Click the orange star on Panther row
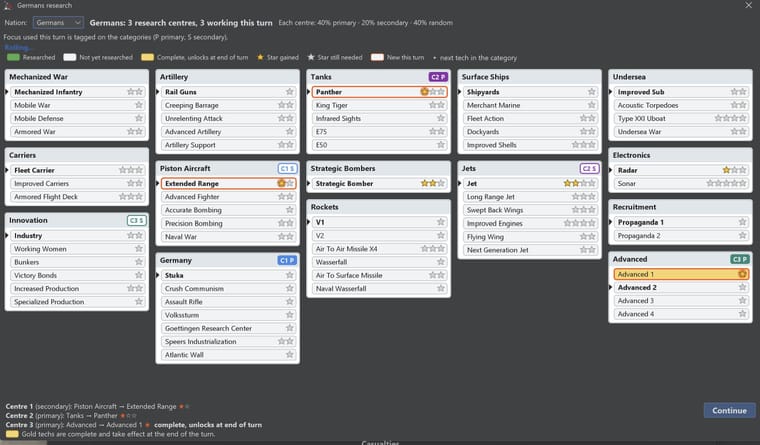 click(x=425, y=92)
